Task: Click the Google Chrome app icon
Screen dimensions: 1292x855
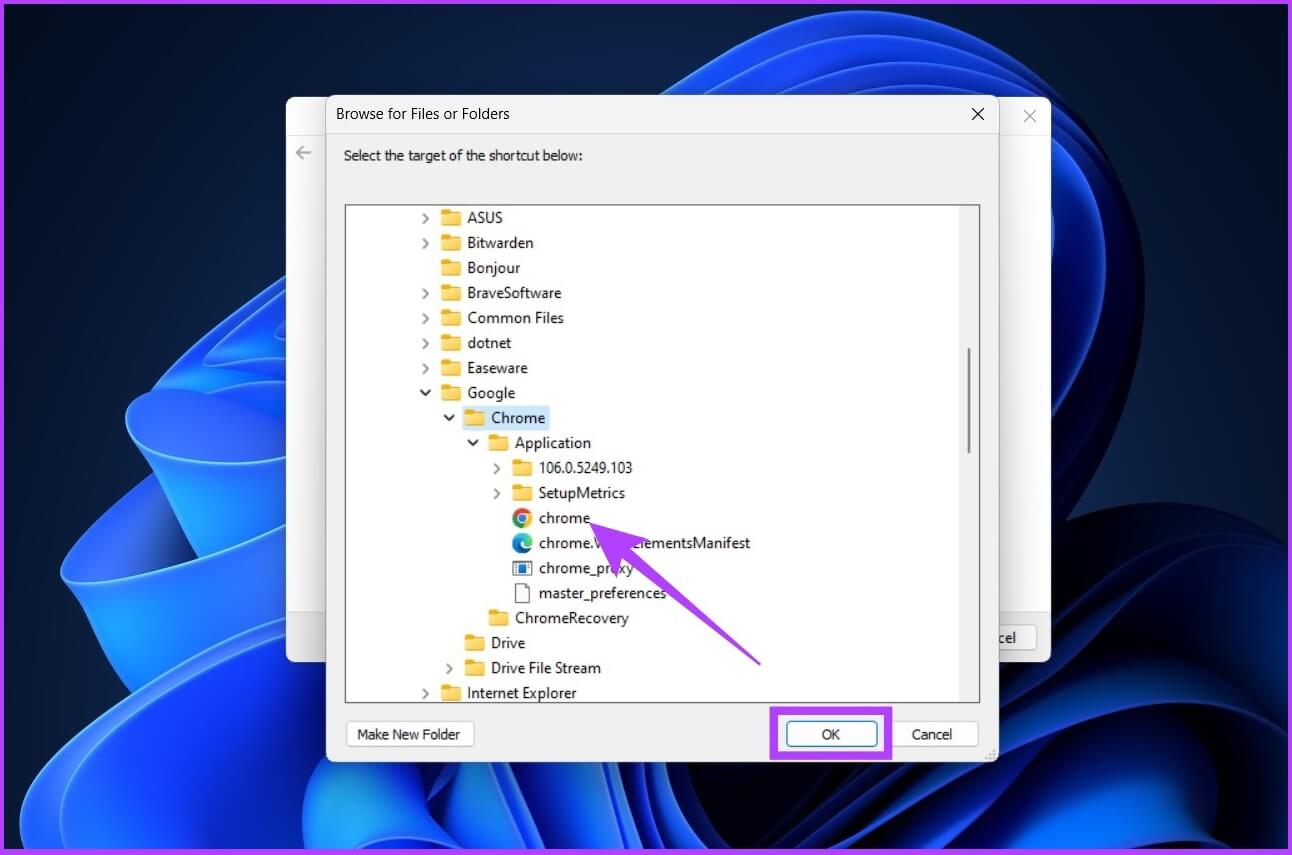Action: 522,518
